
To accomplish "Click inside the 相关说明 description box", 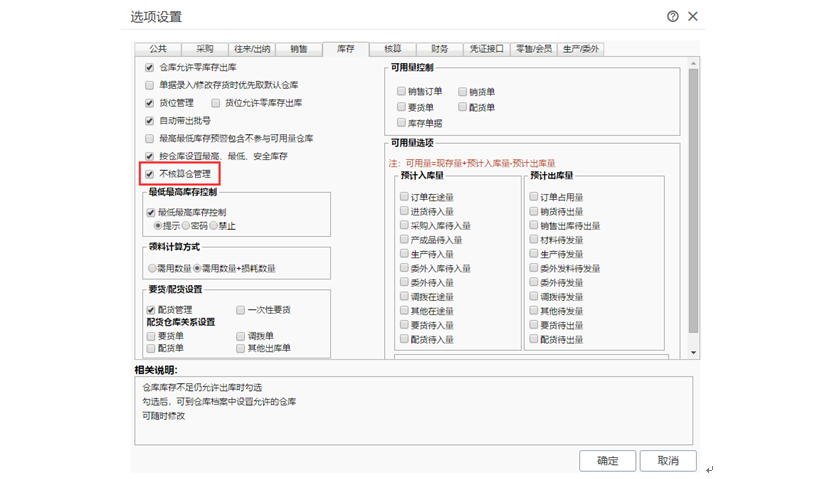I will [x=414, y=411].
